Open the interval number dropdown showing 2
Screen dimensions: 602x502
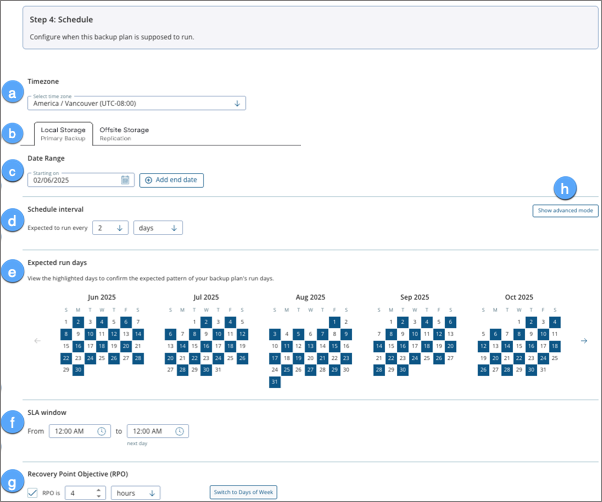(108, 228)
